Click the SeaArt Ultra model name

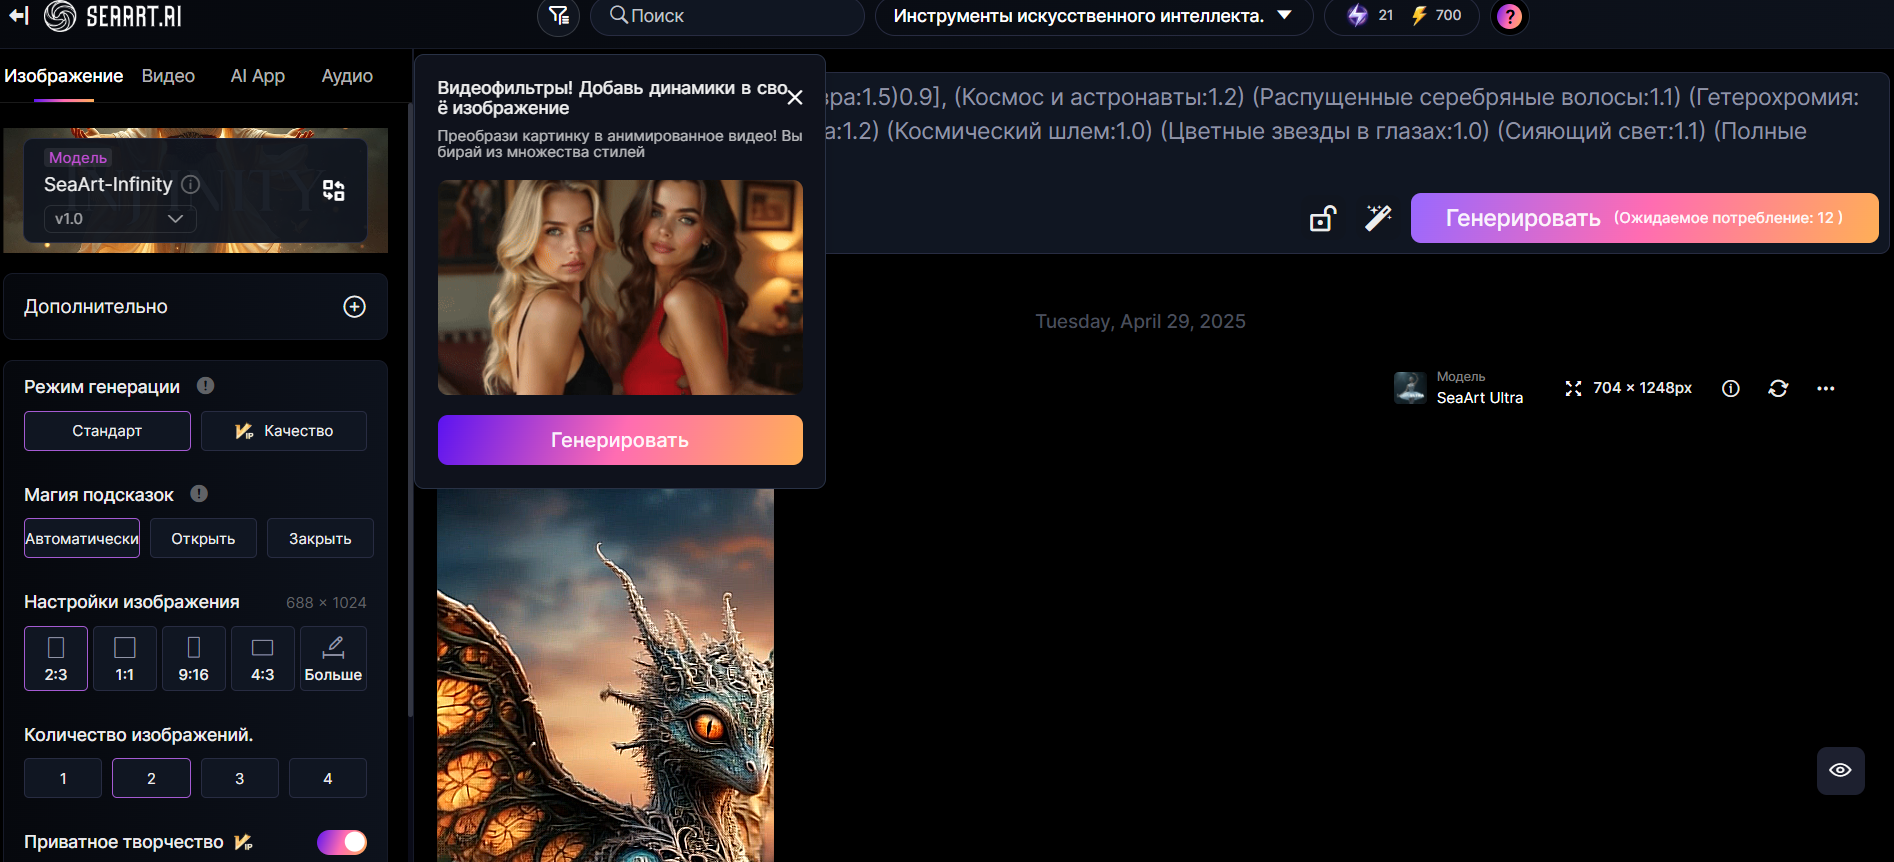coord(1480,398)
